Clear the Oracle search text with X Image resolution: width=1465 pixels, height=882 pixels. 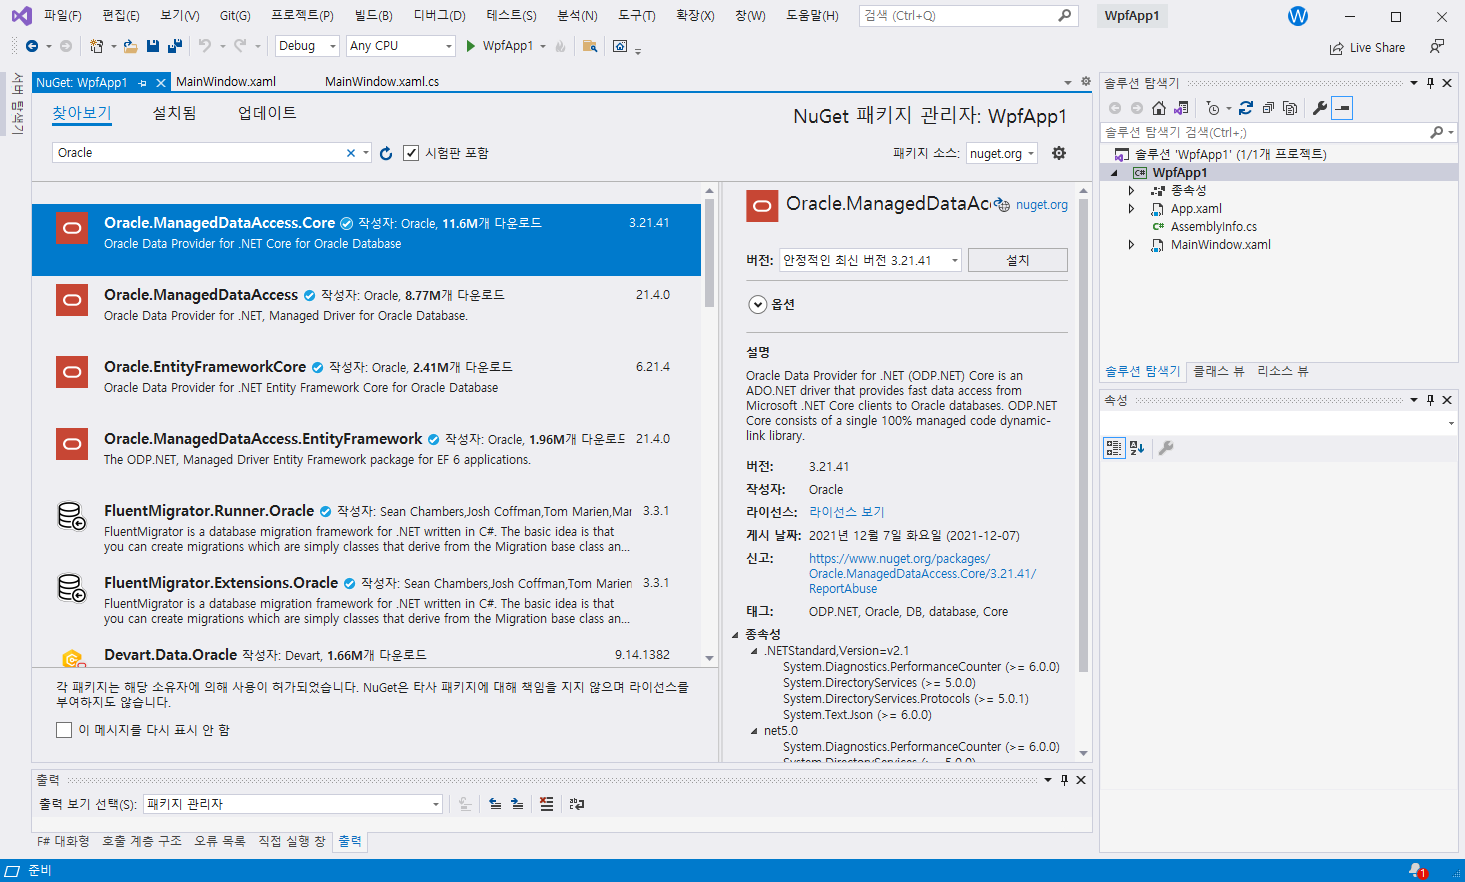pos(351,153)
